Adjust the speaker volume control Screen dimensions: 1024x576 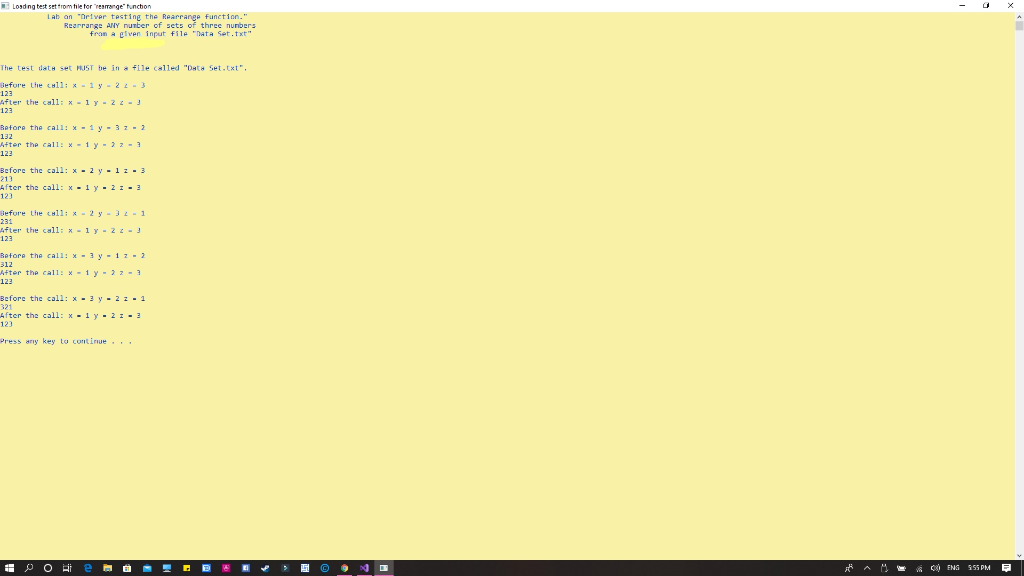(936, 568)
